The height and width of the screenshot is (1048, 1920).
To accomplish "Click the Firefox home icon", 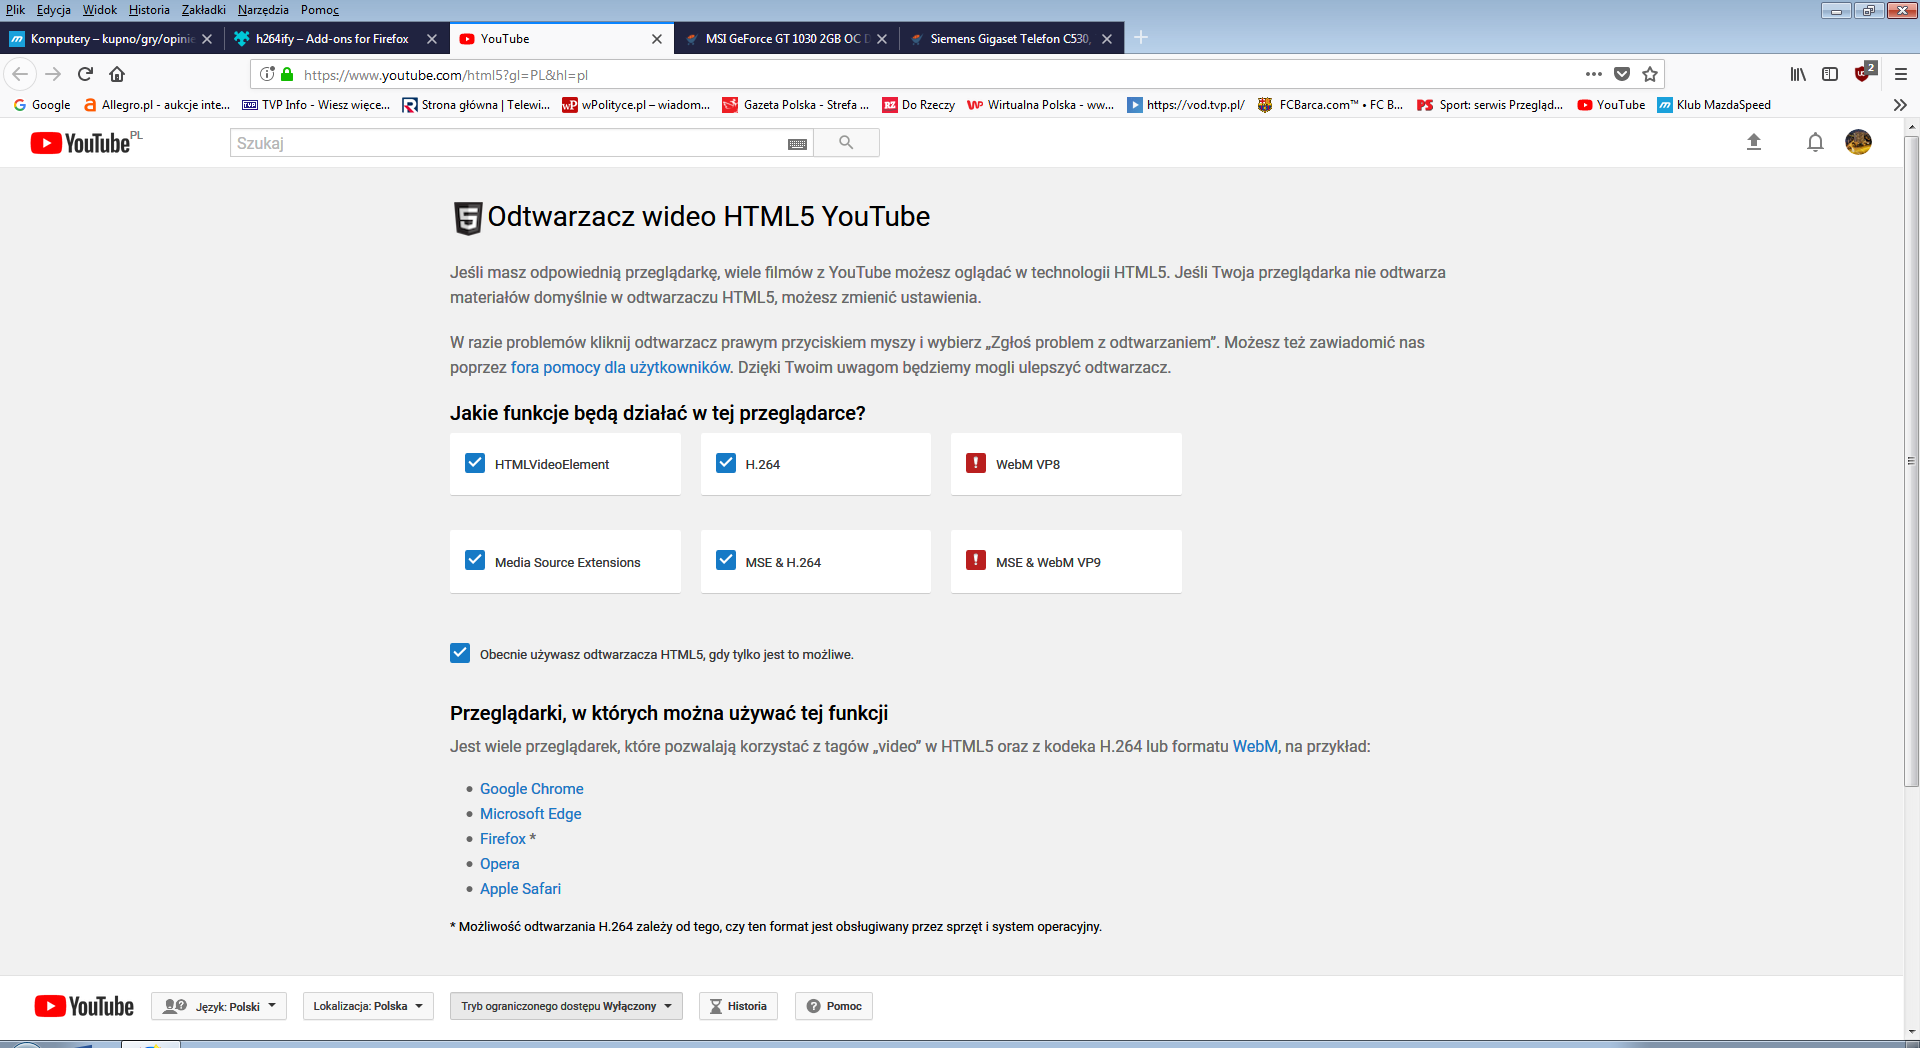I will click(117, 74).
